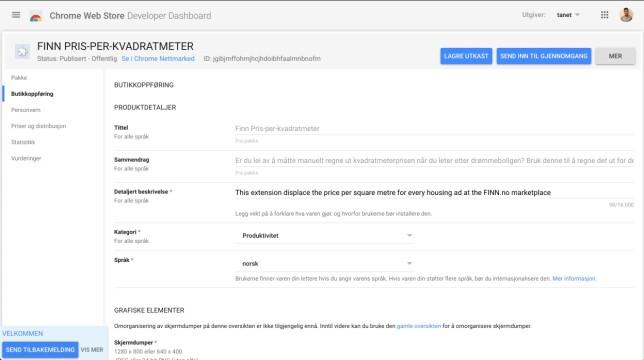
Task: Click the Status: Publisert - Offentlig text
Action: [x=77, y=59]
